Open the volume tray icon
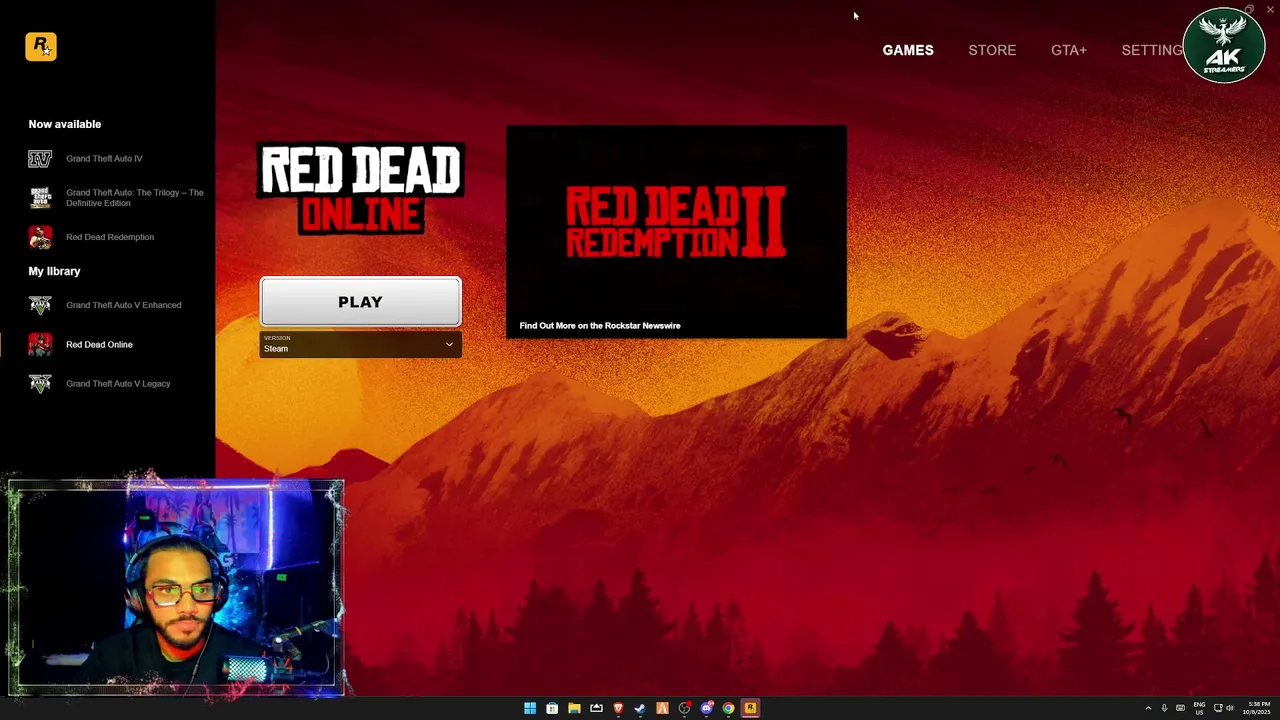 1229,708
